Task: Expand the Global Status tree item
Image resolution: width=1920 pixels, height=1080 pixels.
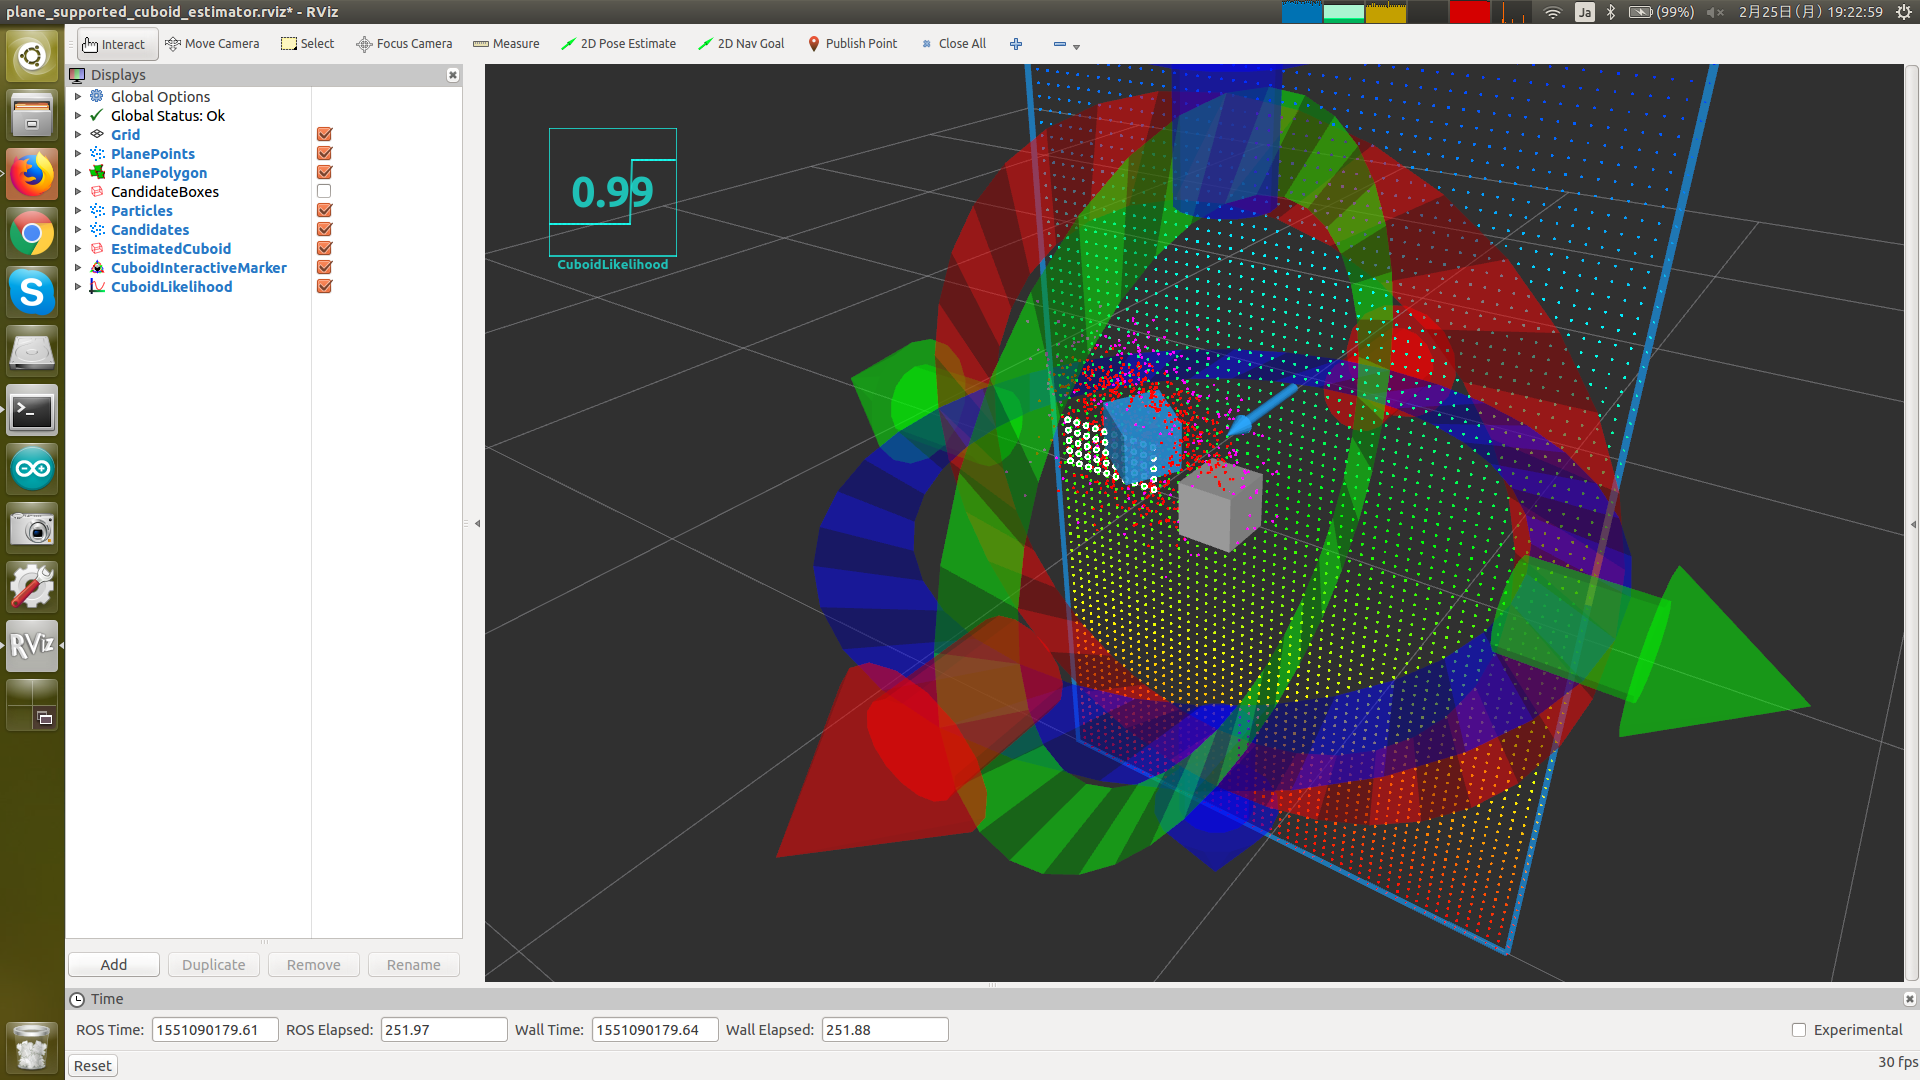Action: (78, 116)
